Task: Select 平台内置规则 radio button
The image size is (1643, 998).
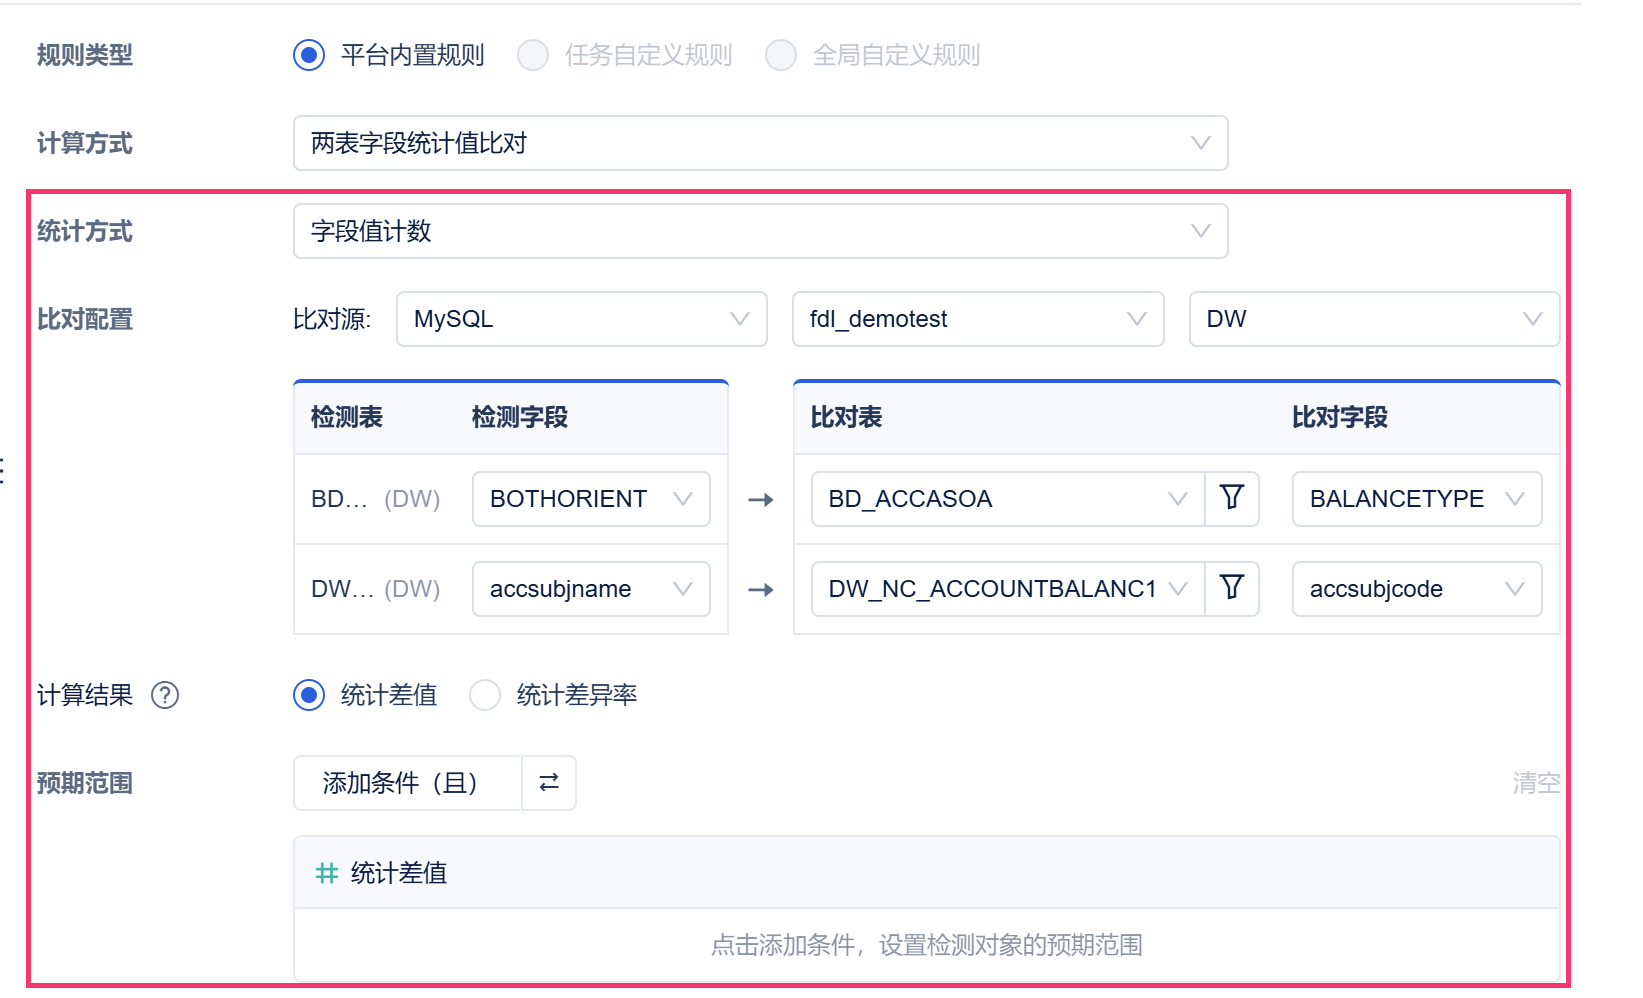Action: click(309, 55)
